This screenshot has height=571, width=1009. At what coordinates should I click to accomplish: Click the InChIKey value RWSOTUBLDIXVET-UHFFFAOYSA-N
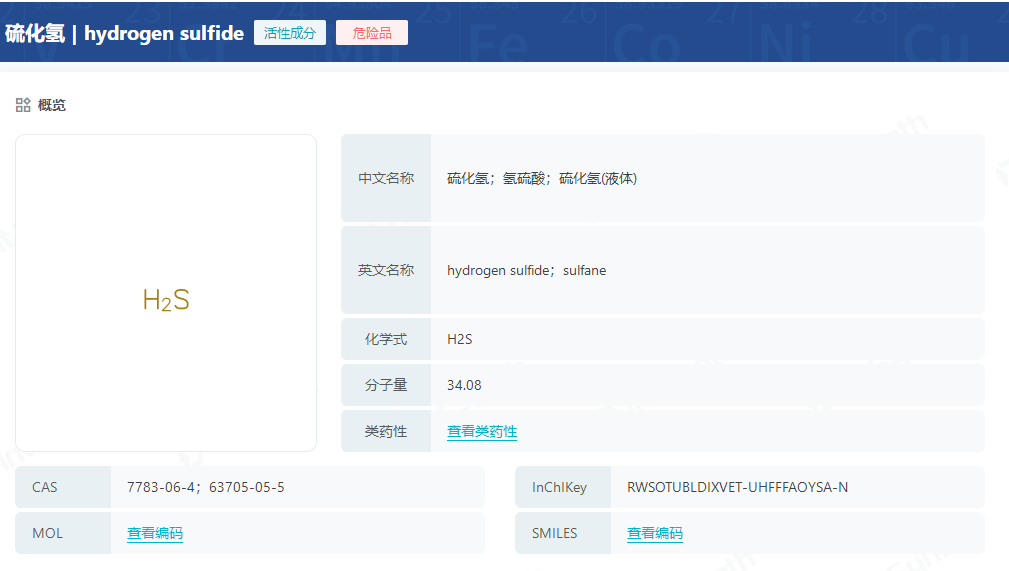click(737, 487)
